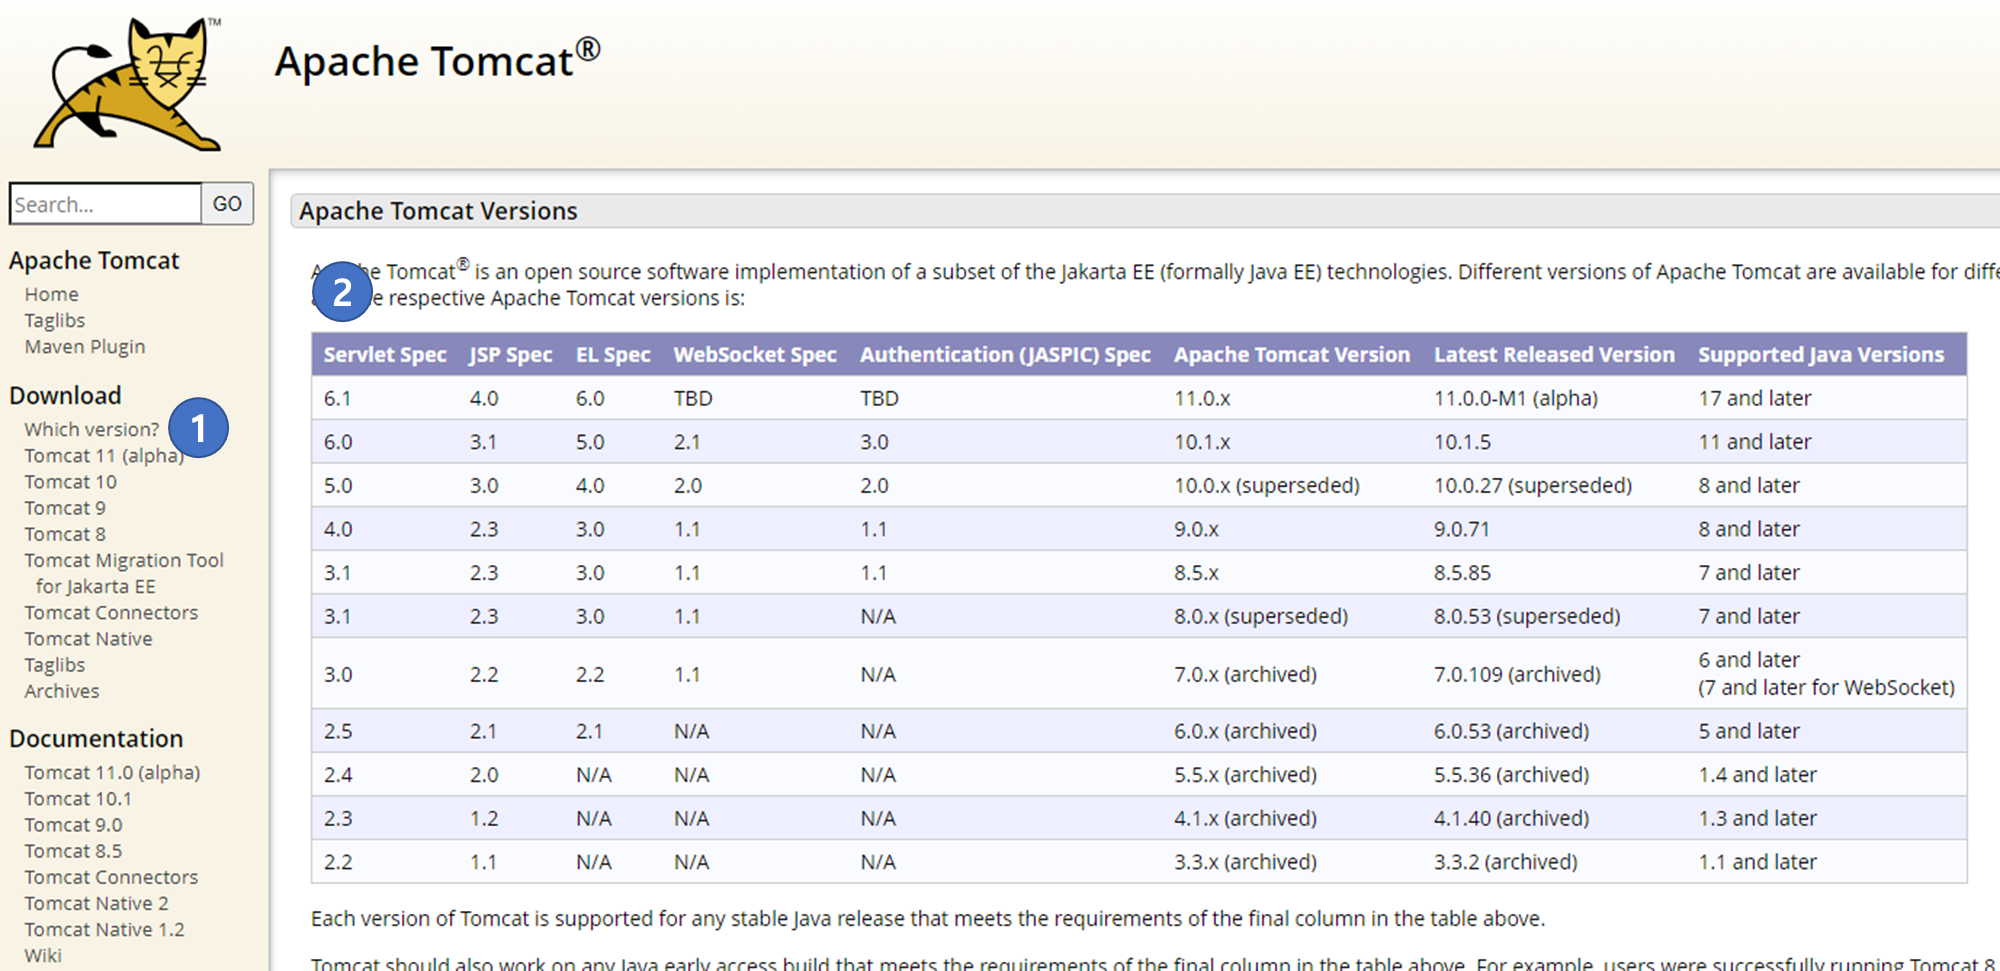Open Taglibs link under Download section
2000x971 pixels.
(55, 664)
